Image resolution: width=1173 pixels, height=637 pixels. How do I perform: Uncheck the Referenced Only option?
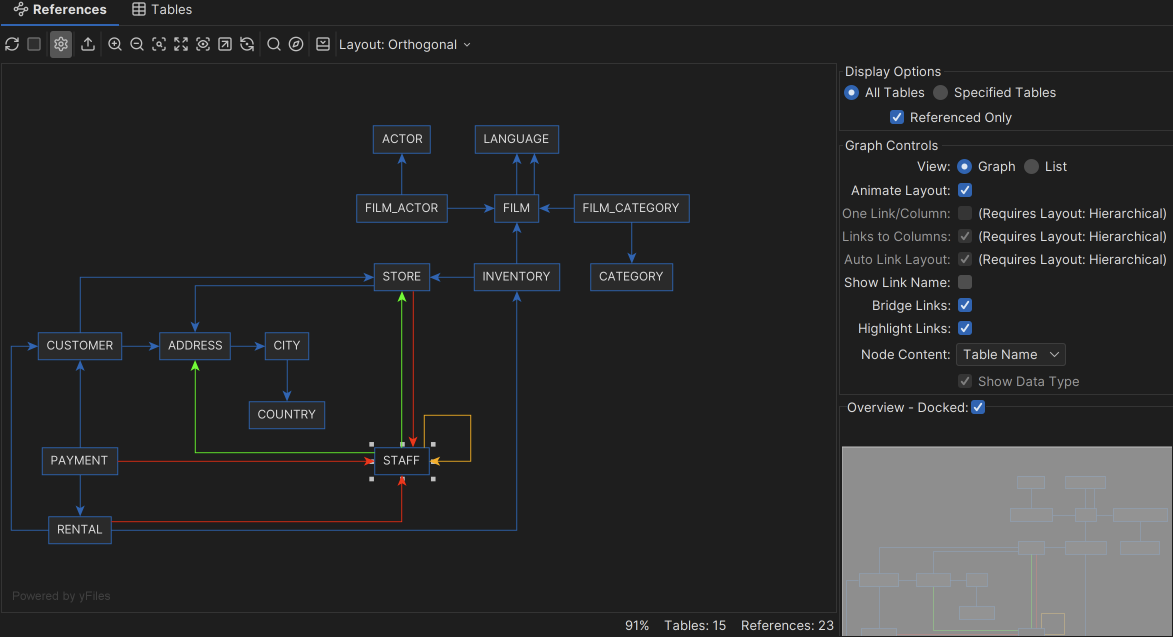click(x=897, y=117)
